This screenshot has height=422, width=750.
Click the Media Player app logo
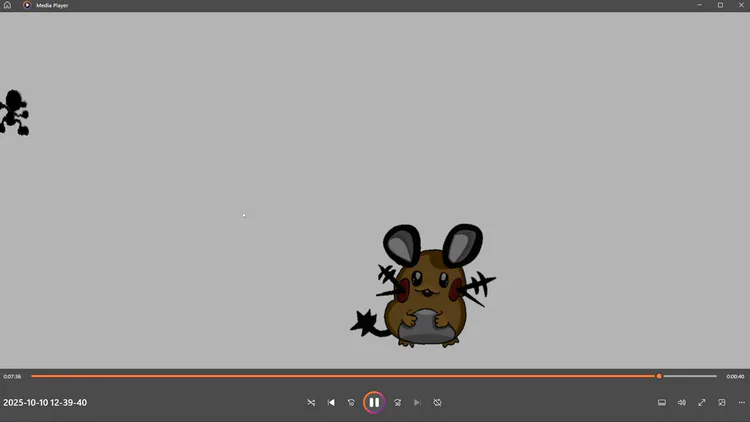[27, 5]
